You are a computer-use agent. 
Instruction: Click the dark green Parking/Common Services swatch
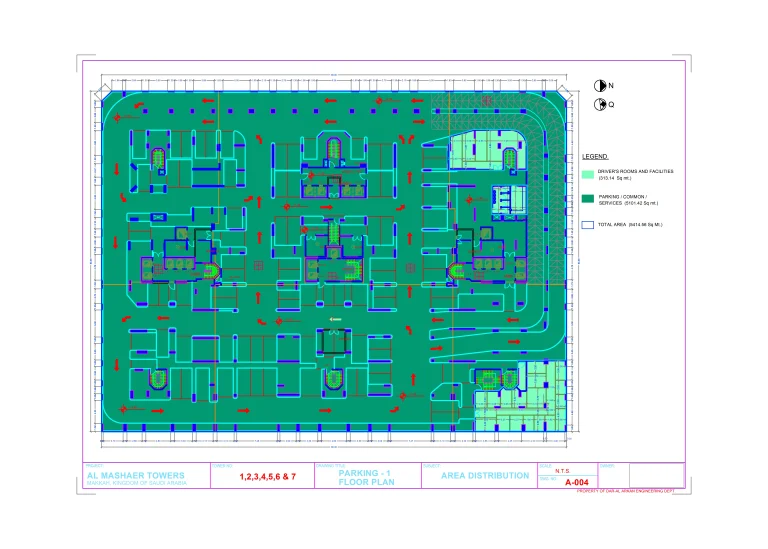click(588, 199)
